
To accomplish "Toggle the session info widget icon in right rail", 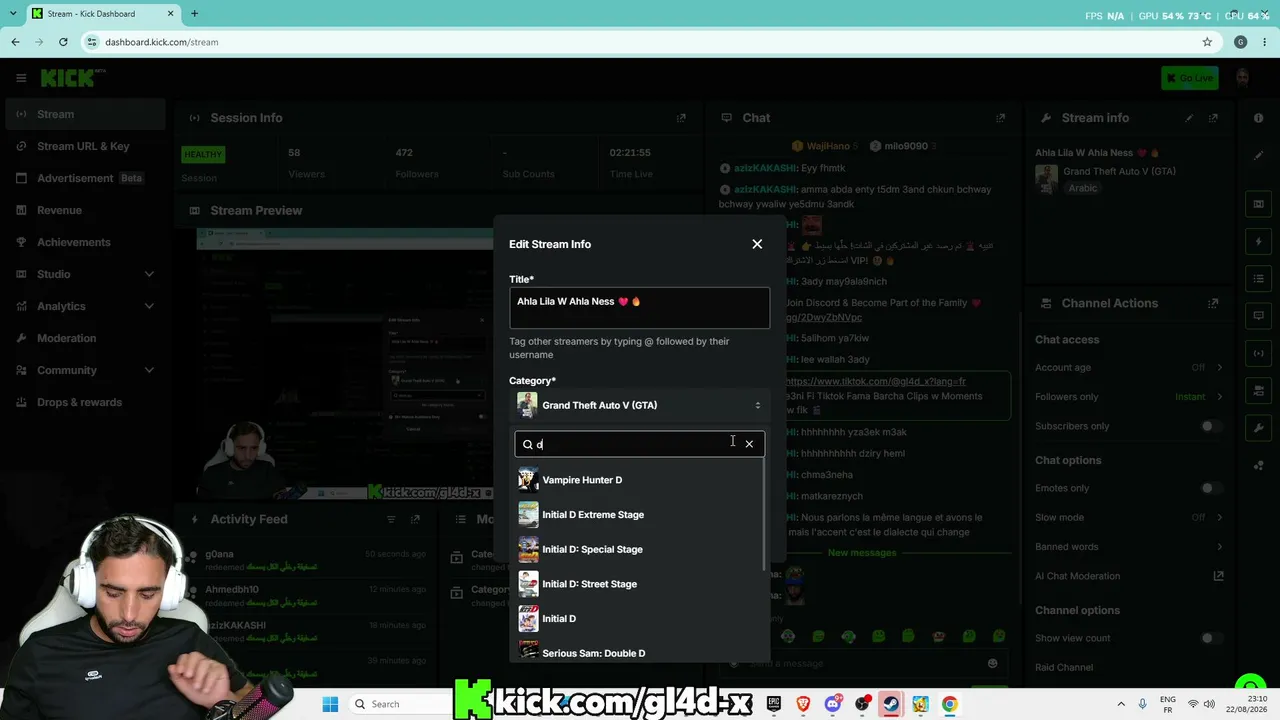I will tap(1259, 353).
